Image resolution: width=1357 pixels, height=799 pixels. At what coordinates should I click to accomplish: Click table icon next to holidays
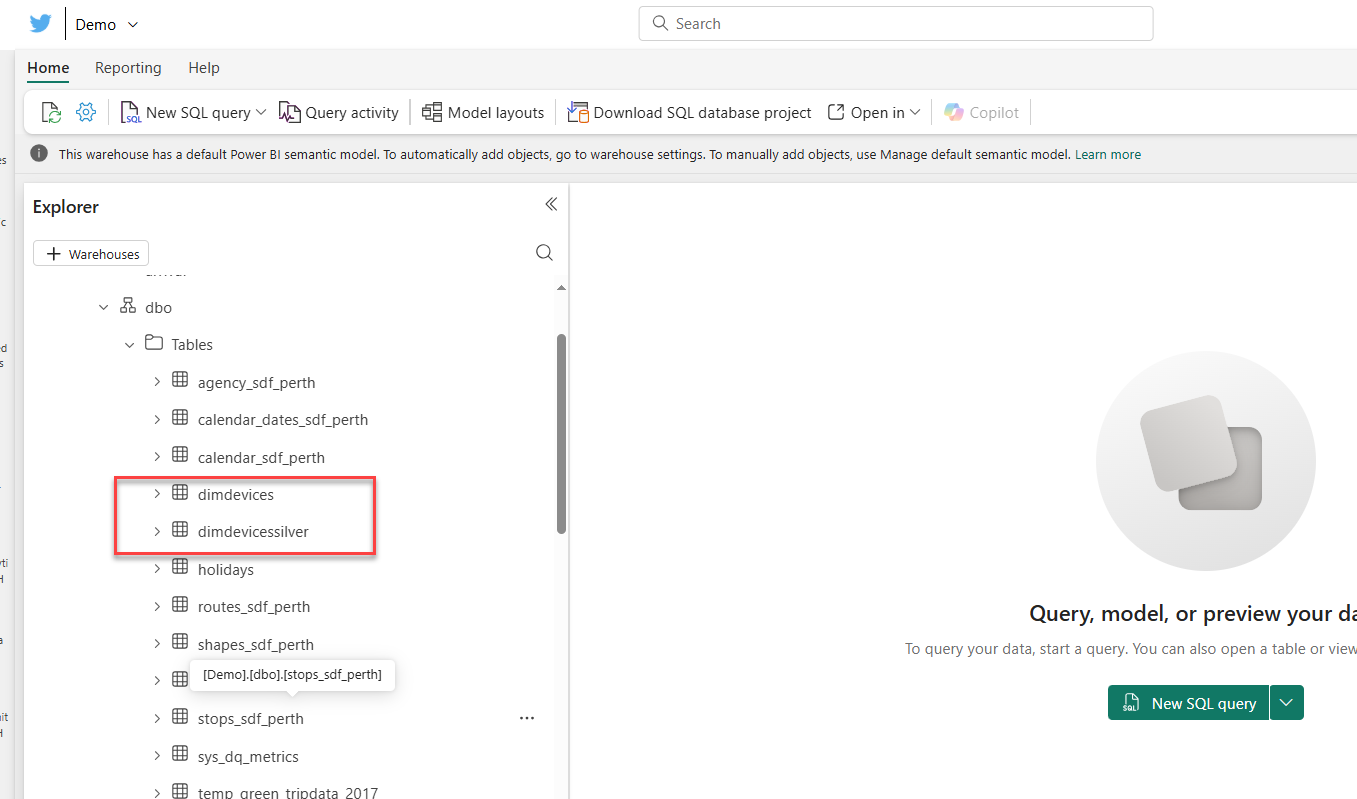tap(180, 568)
